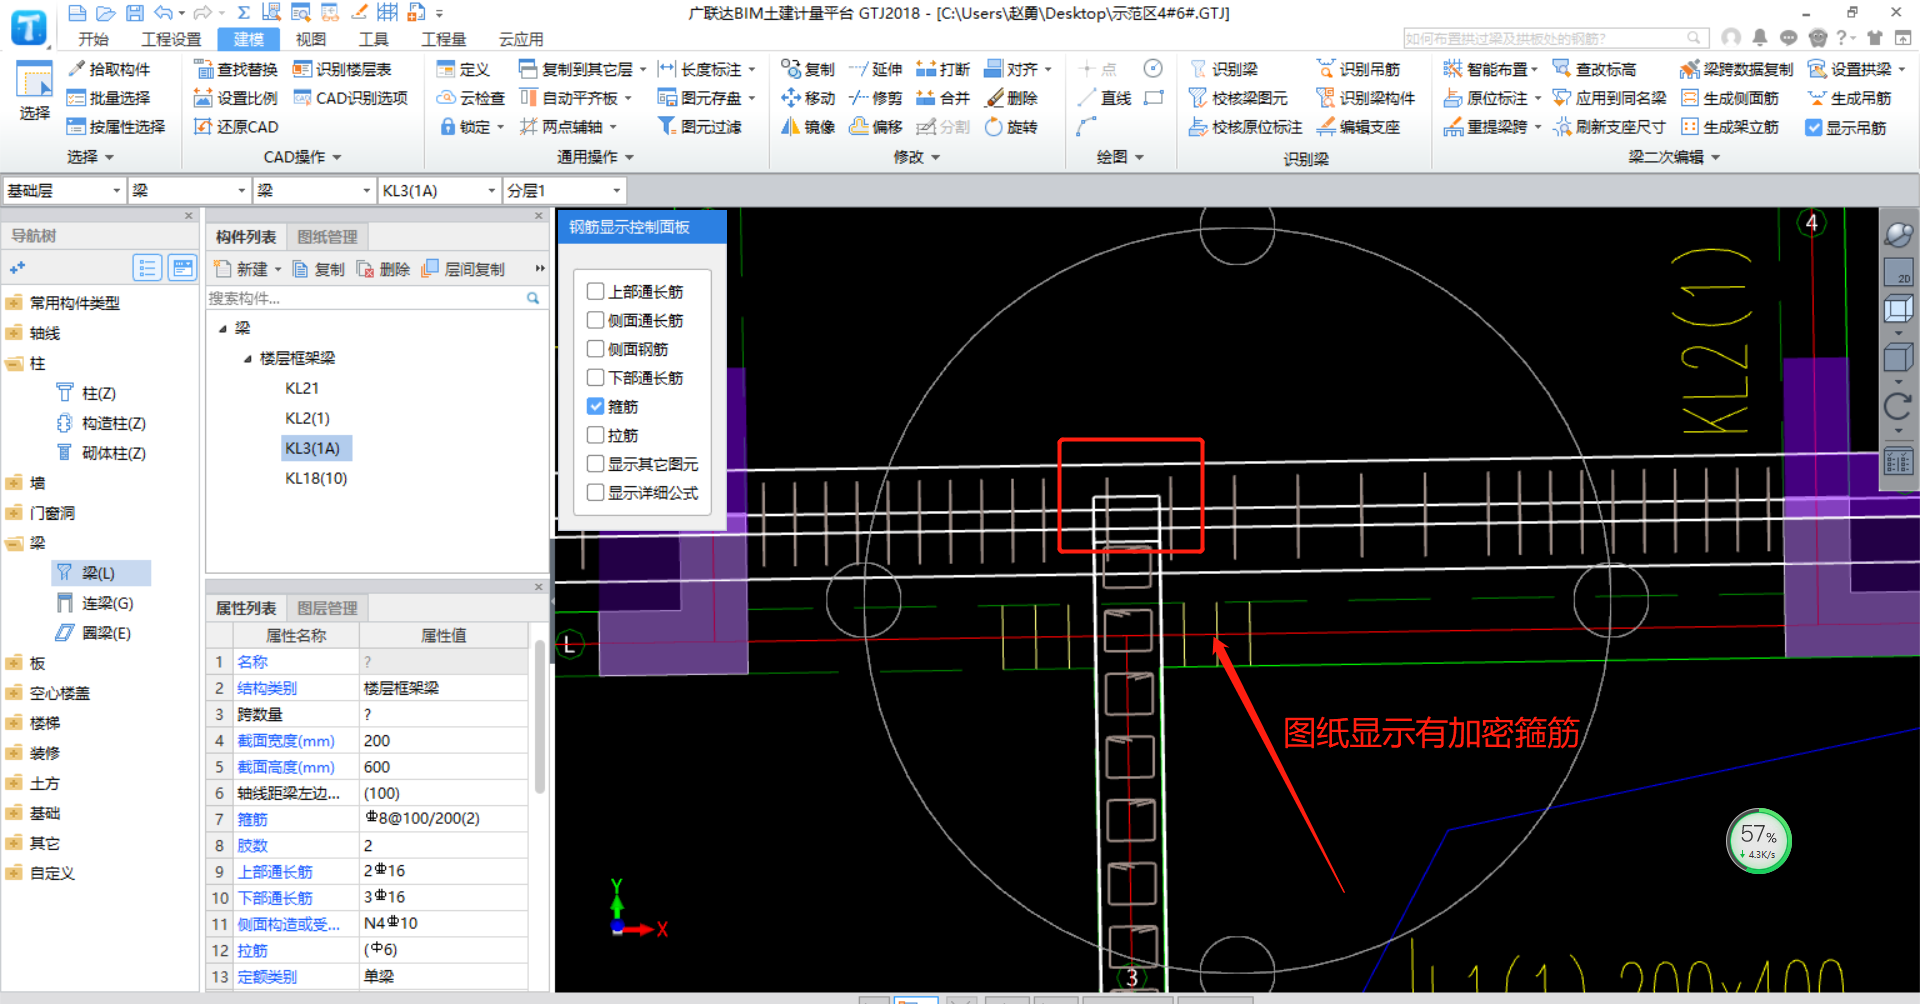Click the 拾取构件 pick component tool

[x=109, y=69]
